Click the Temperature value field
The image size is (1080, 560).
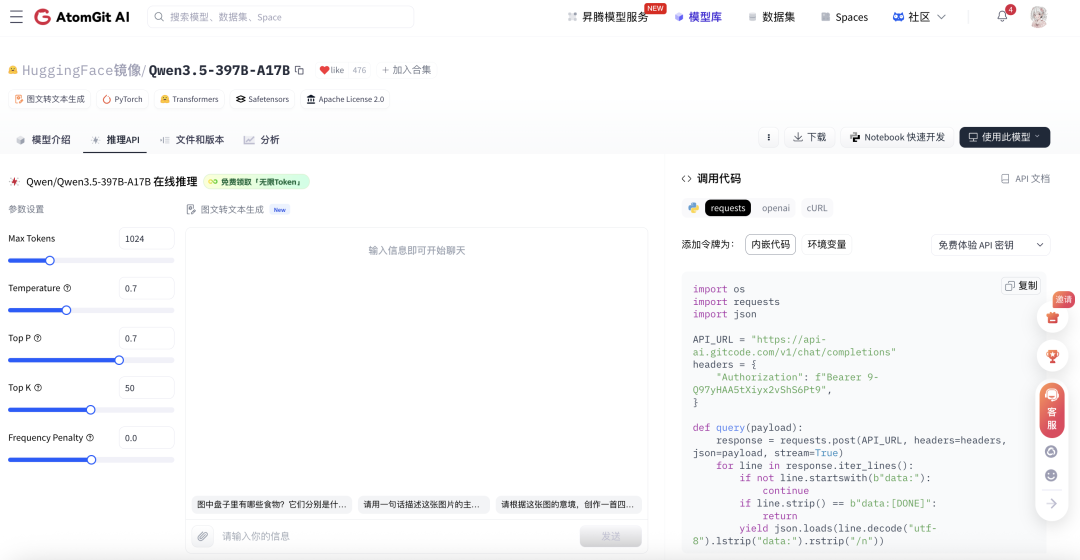tap(146, 288)
